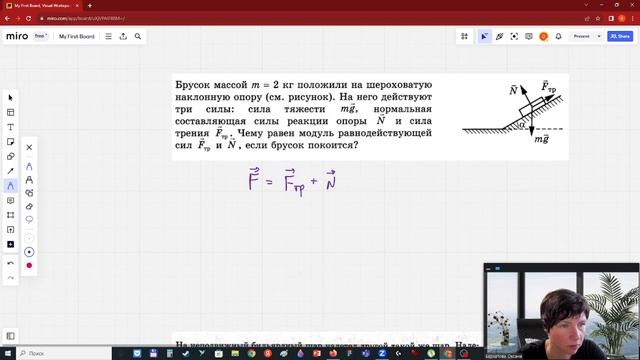
Task: Toggle the active Pen tool in left toolbar
Action: [11, 186]
